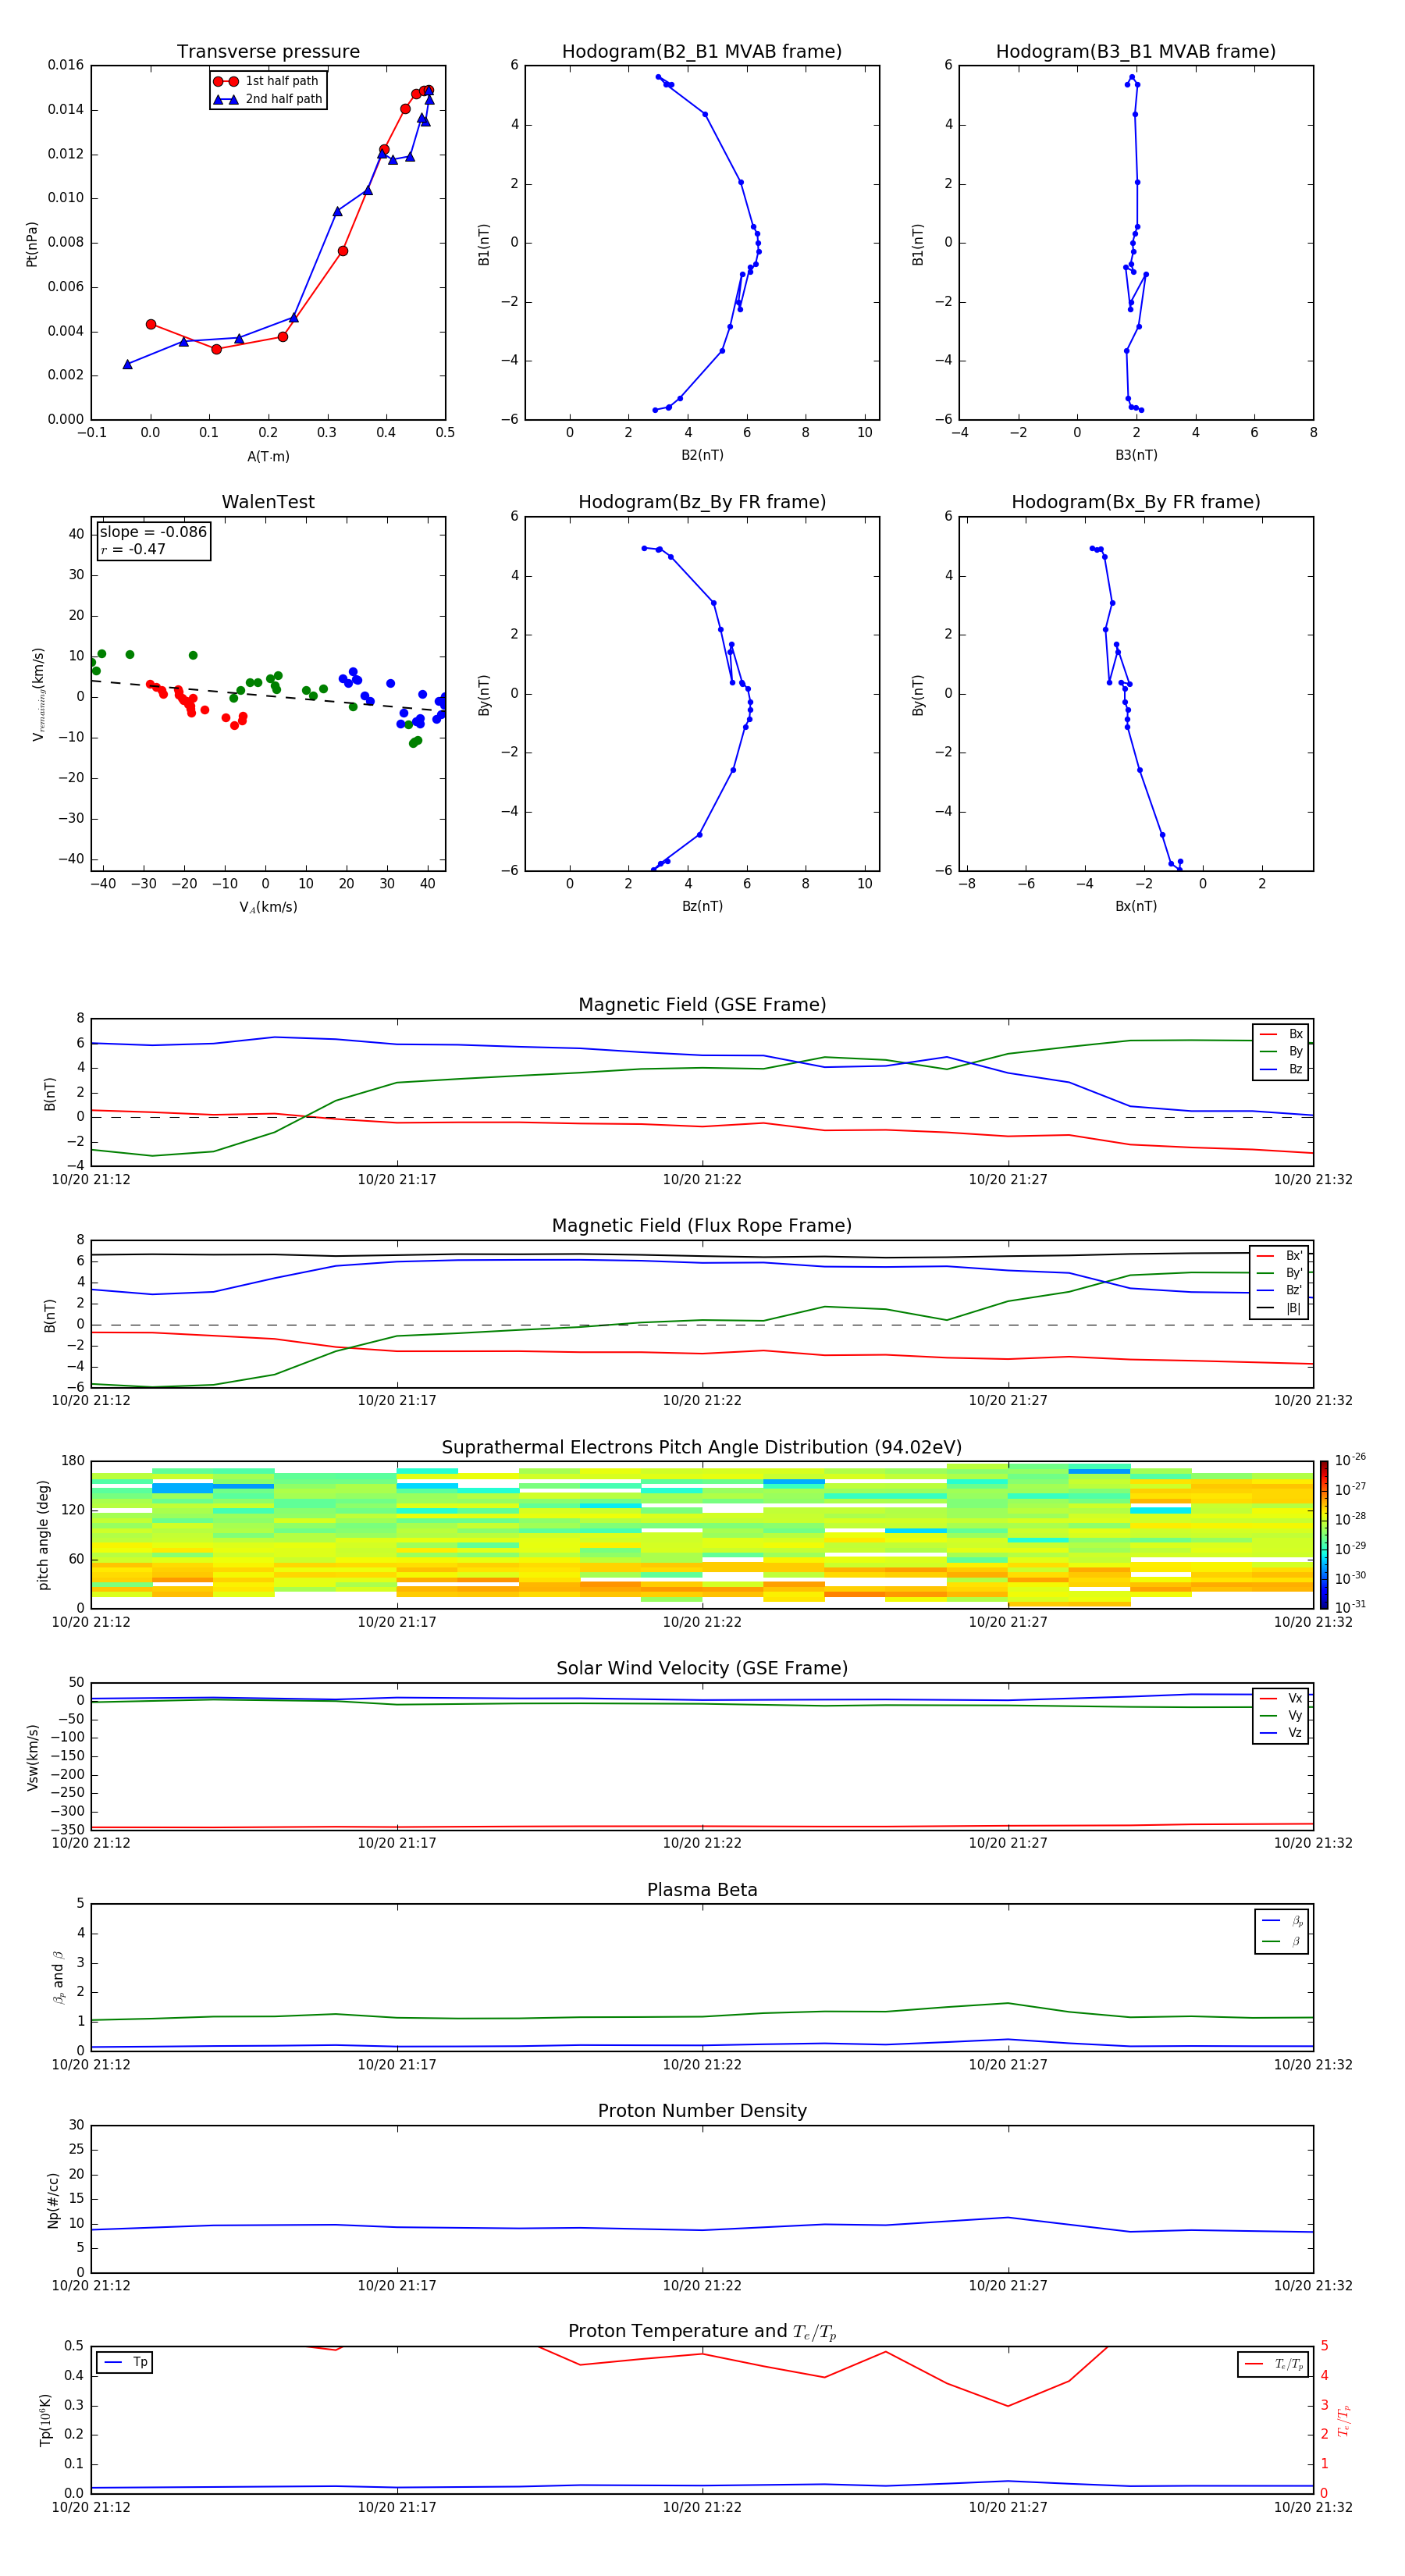Select the 'Tp(10^6K)' y-axis label
This screenshot has width=1405, height=2576.
(x=45, y=2420)
